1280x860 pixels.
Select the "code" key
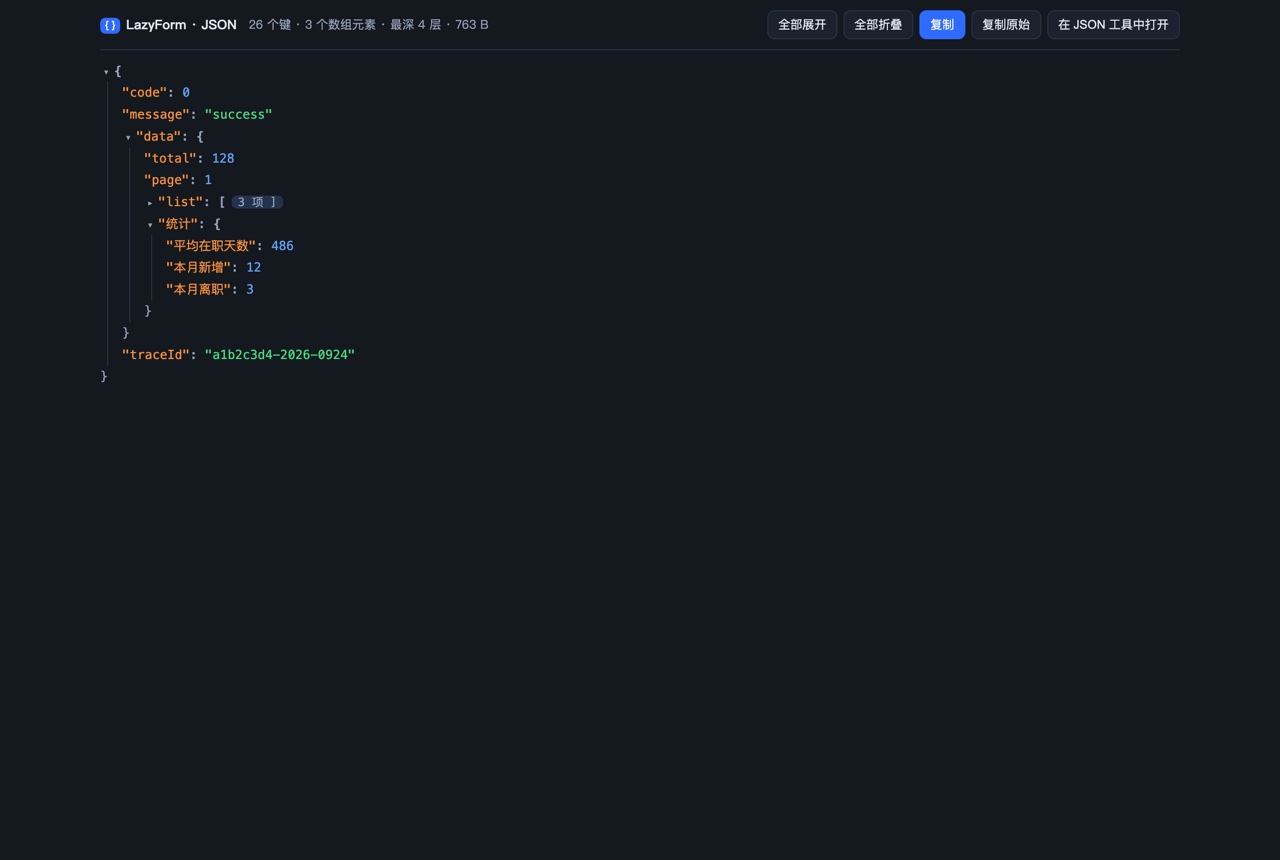(x=144, y=93)
